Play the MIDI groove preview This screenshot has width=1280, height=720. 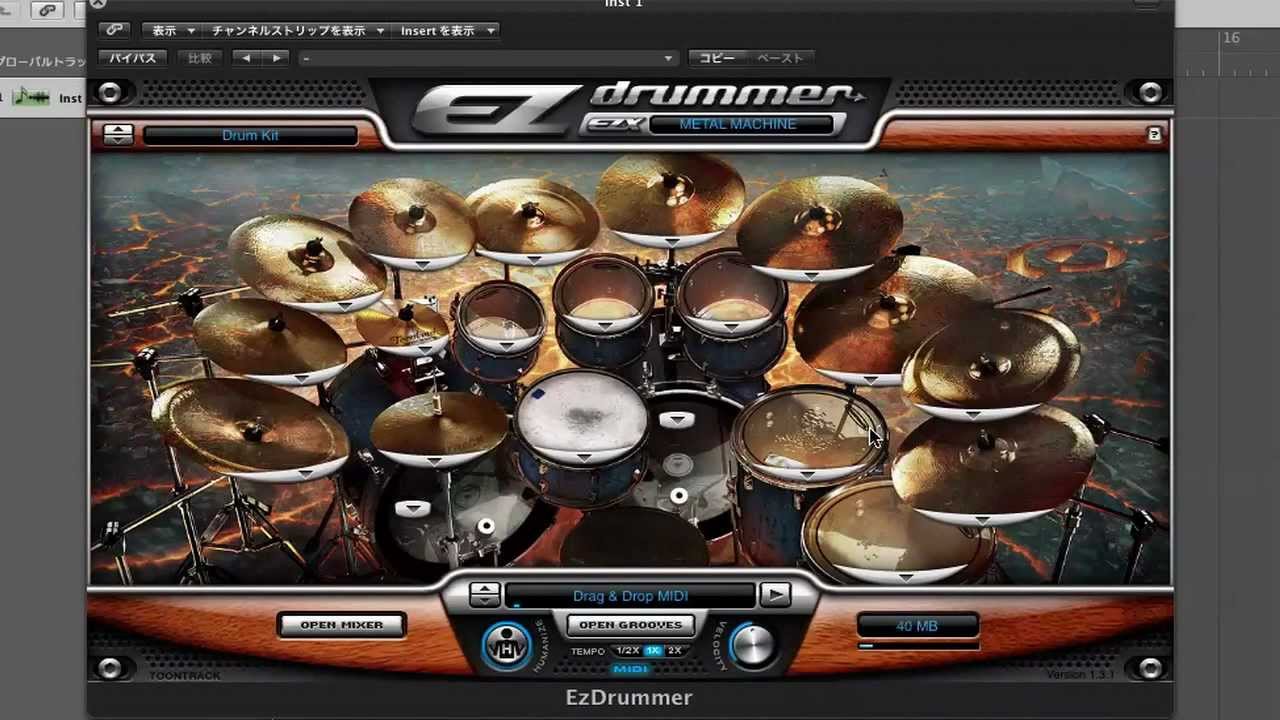click(x=774, y=595)
